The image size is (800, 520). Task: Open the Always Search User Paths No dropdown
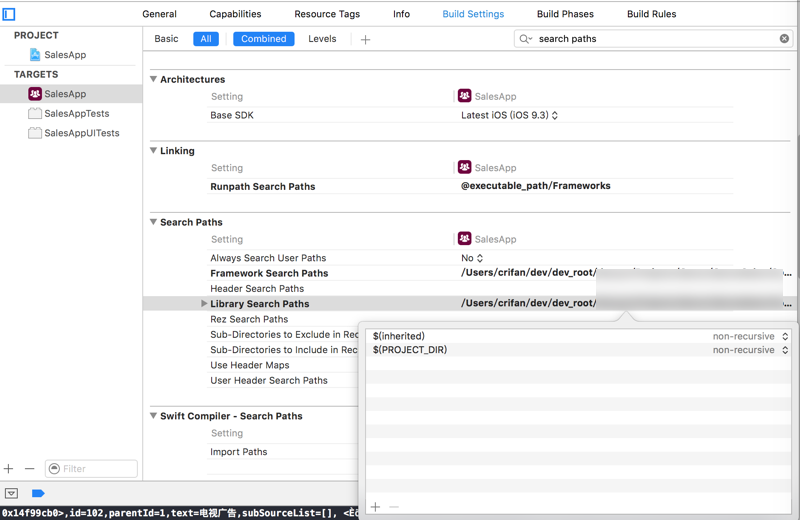472,258
